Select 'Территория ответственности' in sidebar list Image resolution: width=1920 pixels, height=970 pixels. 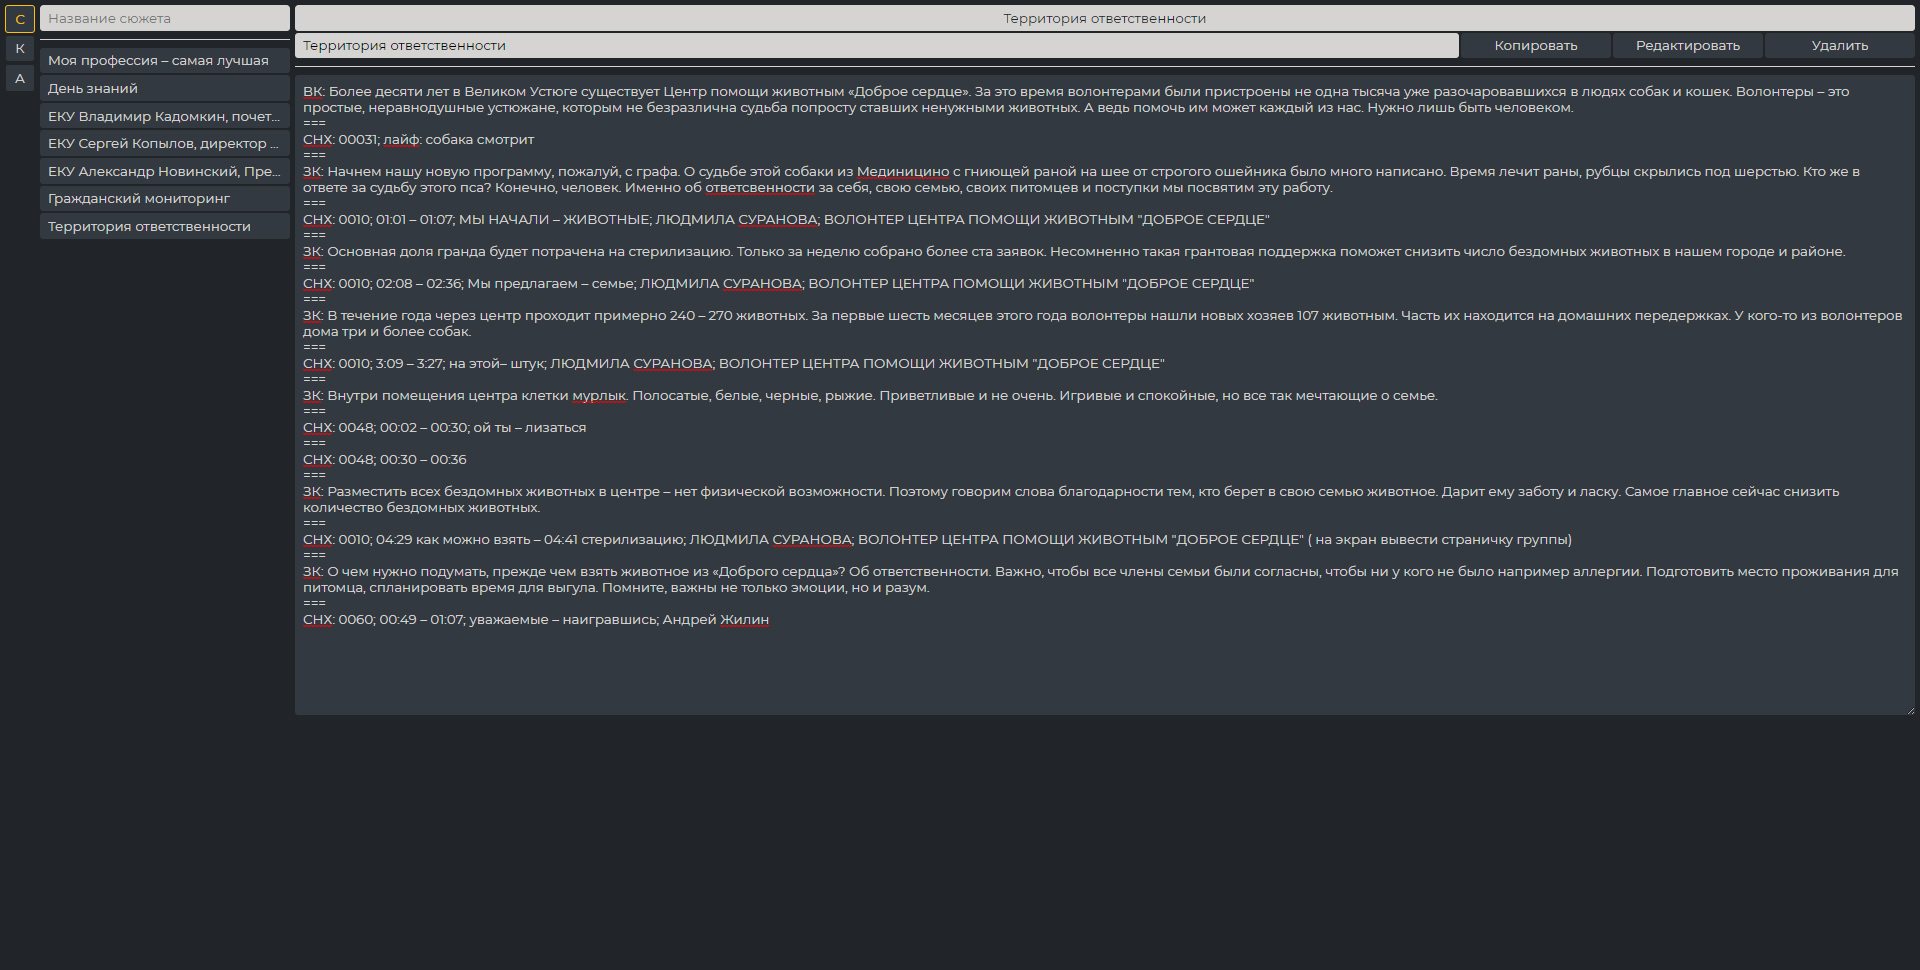click(165, 227)
